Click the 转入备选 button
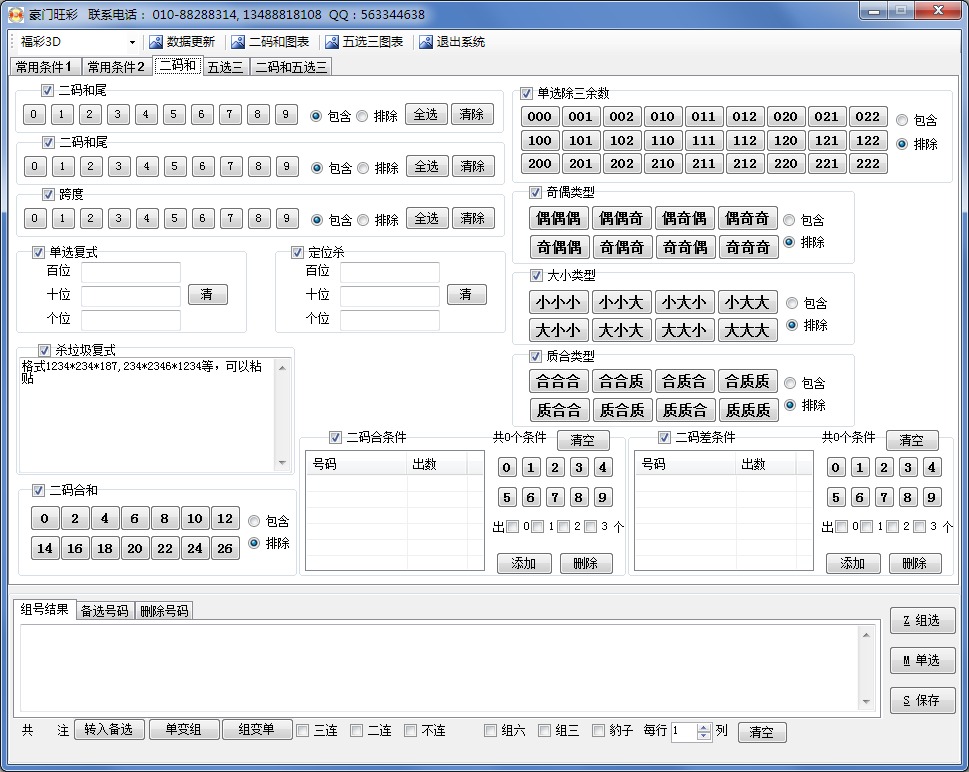This screenshot has width=969, height=772. tap(109, 730)
